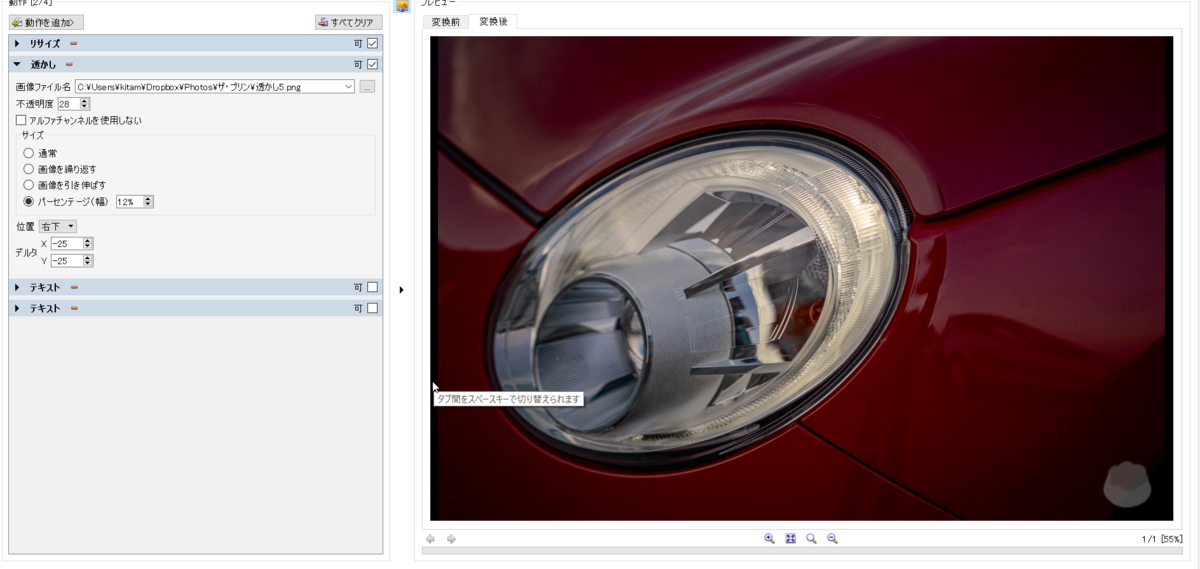Click the progress bar below the preview
Screen dimensions: 1200x569
pos(802,551)
